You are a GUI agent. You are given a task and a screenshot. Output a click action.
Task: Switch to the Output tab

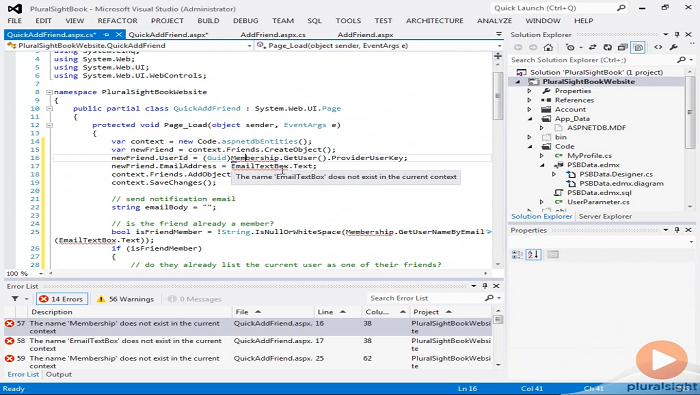point(58,374)
